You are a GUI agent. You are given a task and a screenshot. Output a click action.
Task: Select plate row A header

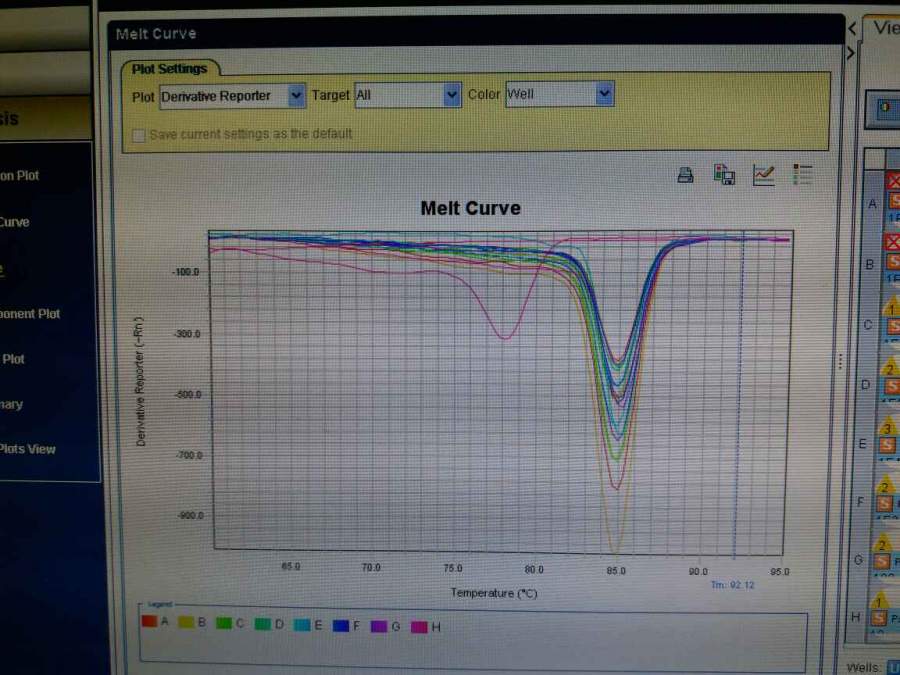[x=872, y=204]
